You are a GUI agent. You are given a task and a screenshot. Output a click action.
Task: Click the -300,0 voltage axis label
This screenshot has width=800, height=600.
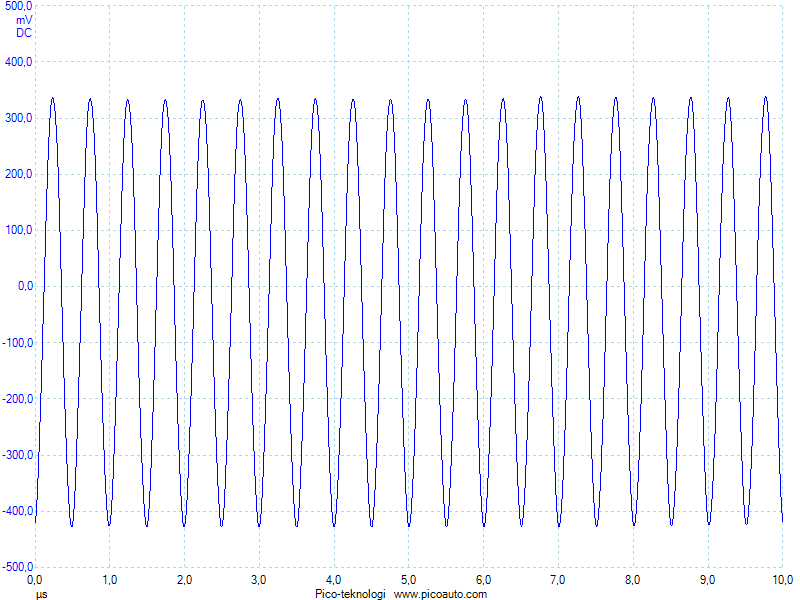tap(17, 455)
